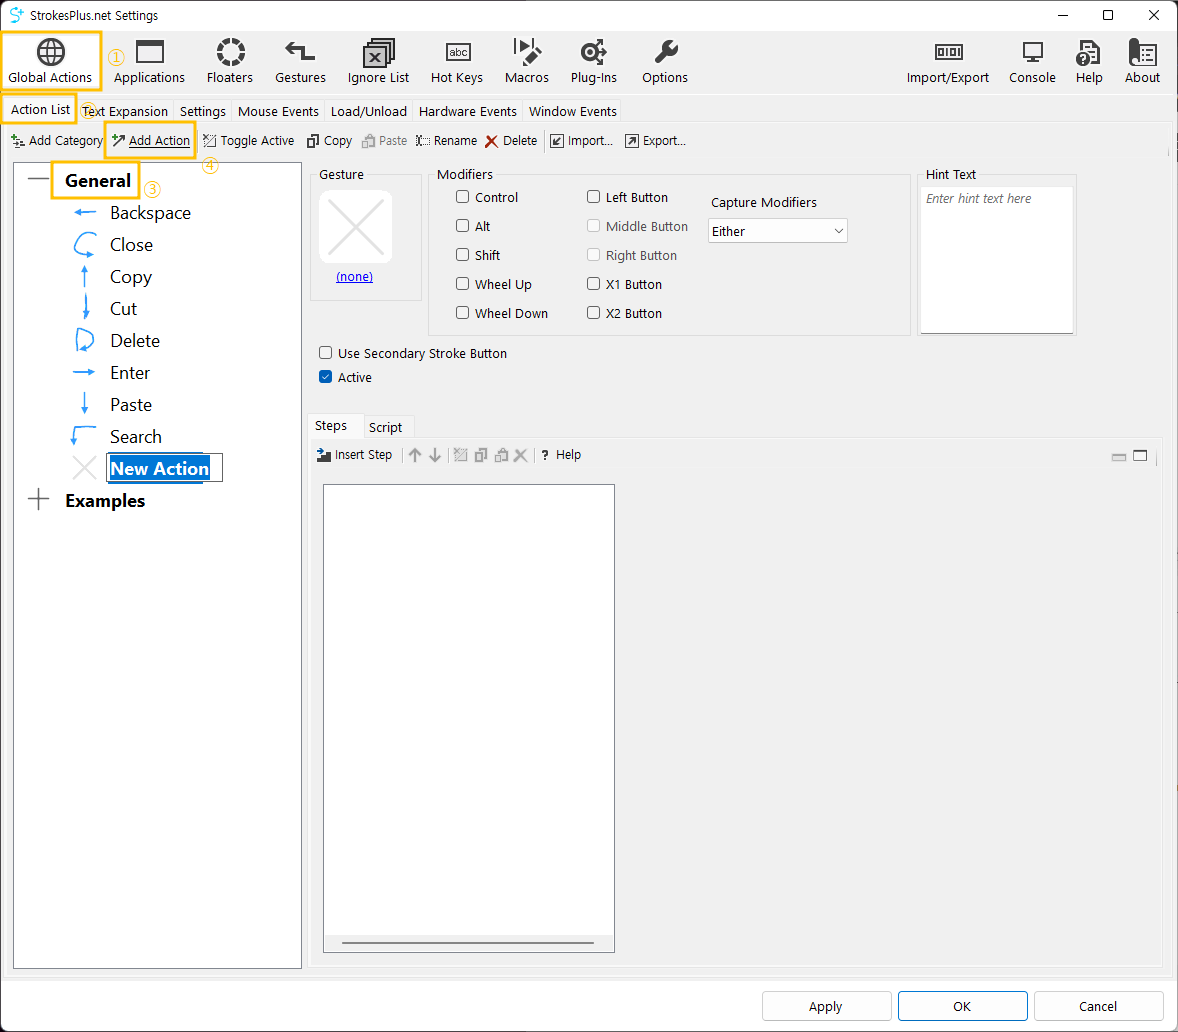Delete the selected action via toolbar
This screenshot has height=1032, width=1178.
(511, 140)
